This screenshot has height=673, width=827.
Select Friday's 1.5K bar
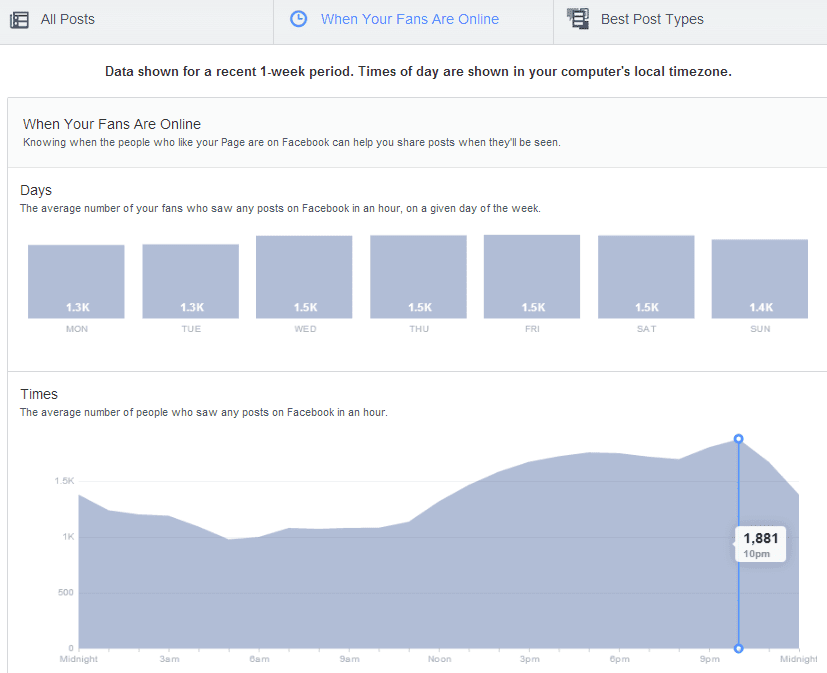[x=531, y=277]
